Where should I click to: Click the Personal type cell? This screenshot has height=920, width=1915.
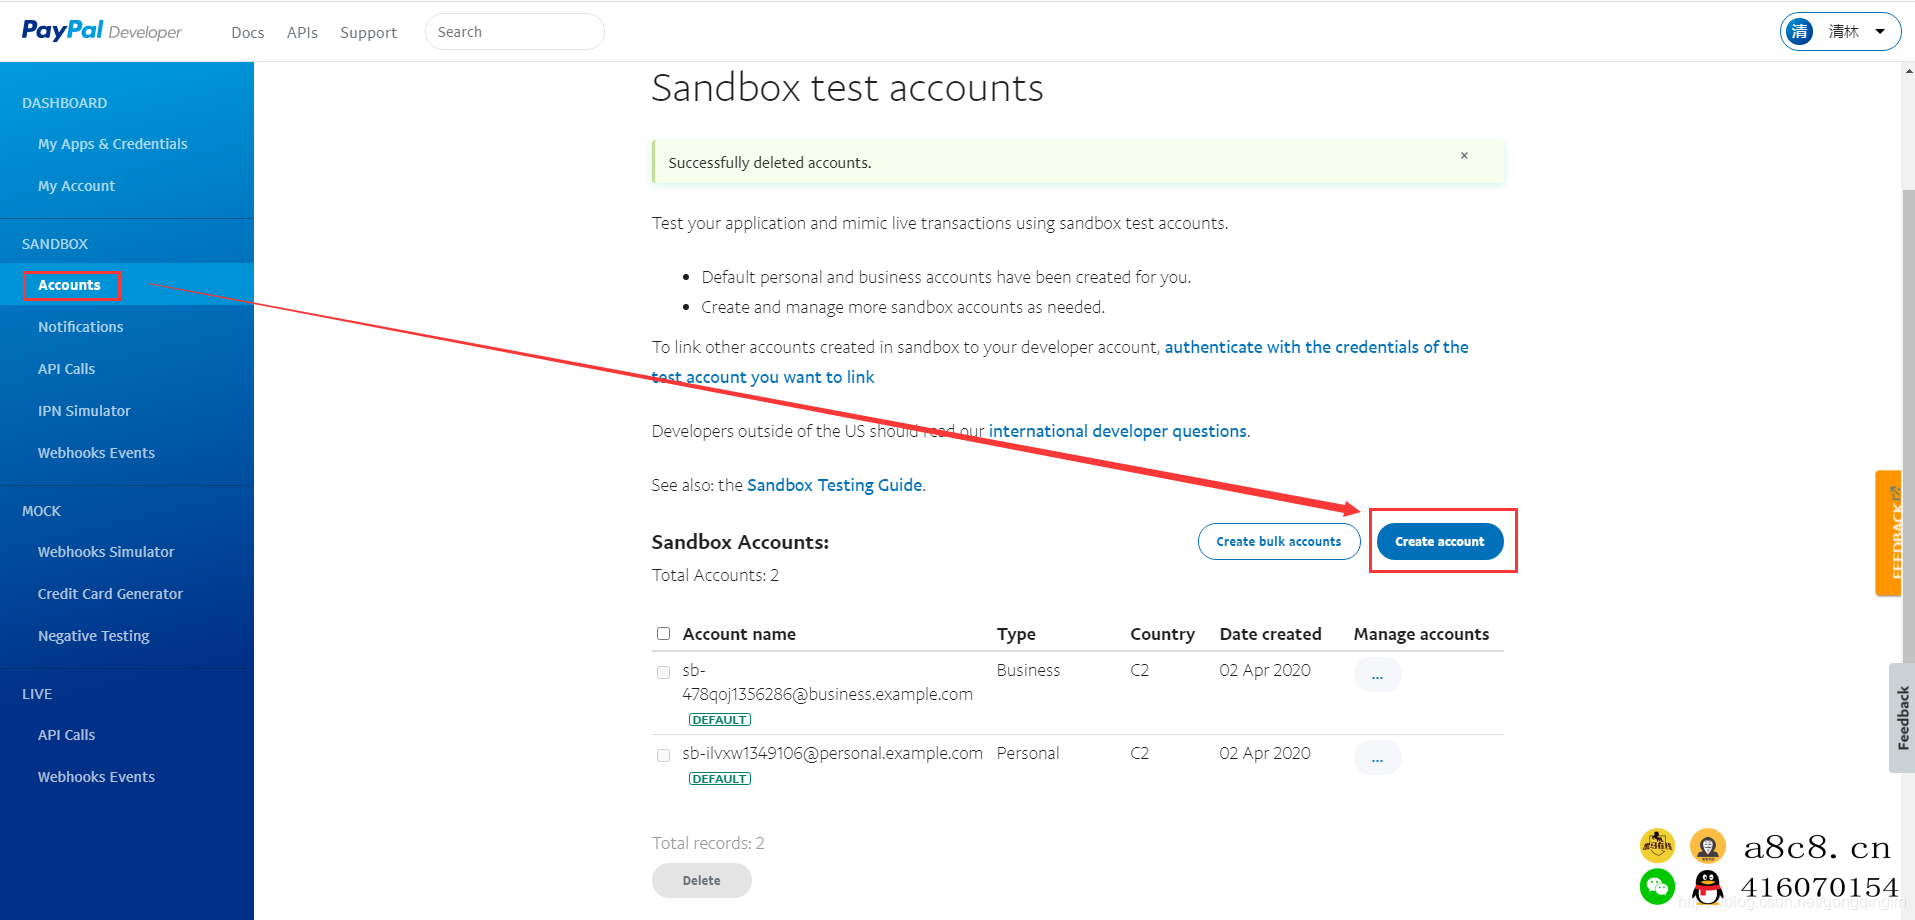(1028, 753)
